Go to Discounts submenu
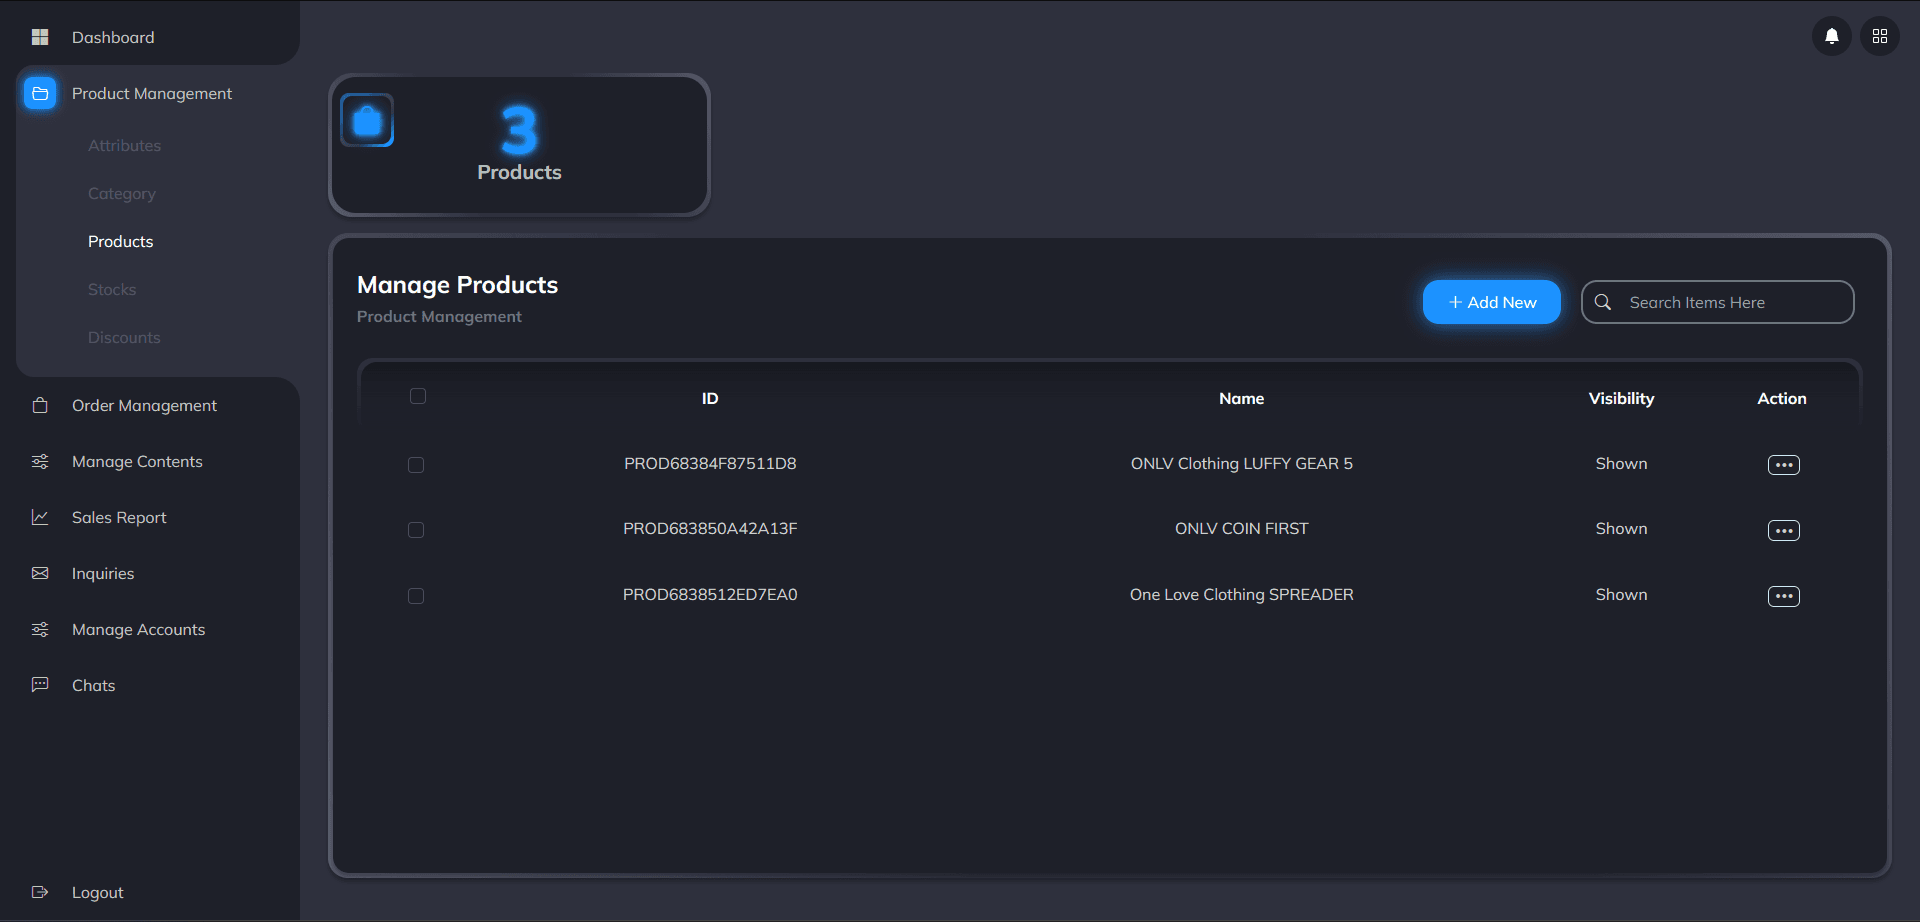Screen dimensions: 1920x922 [x=124, y=337]
